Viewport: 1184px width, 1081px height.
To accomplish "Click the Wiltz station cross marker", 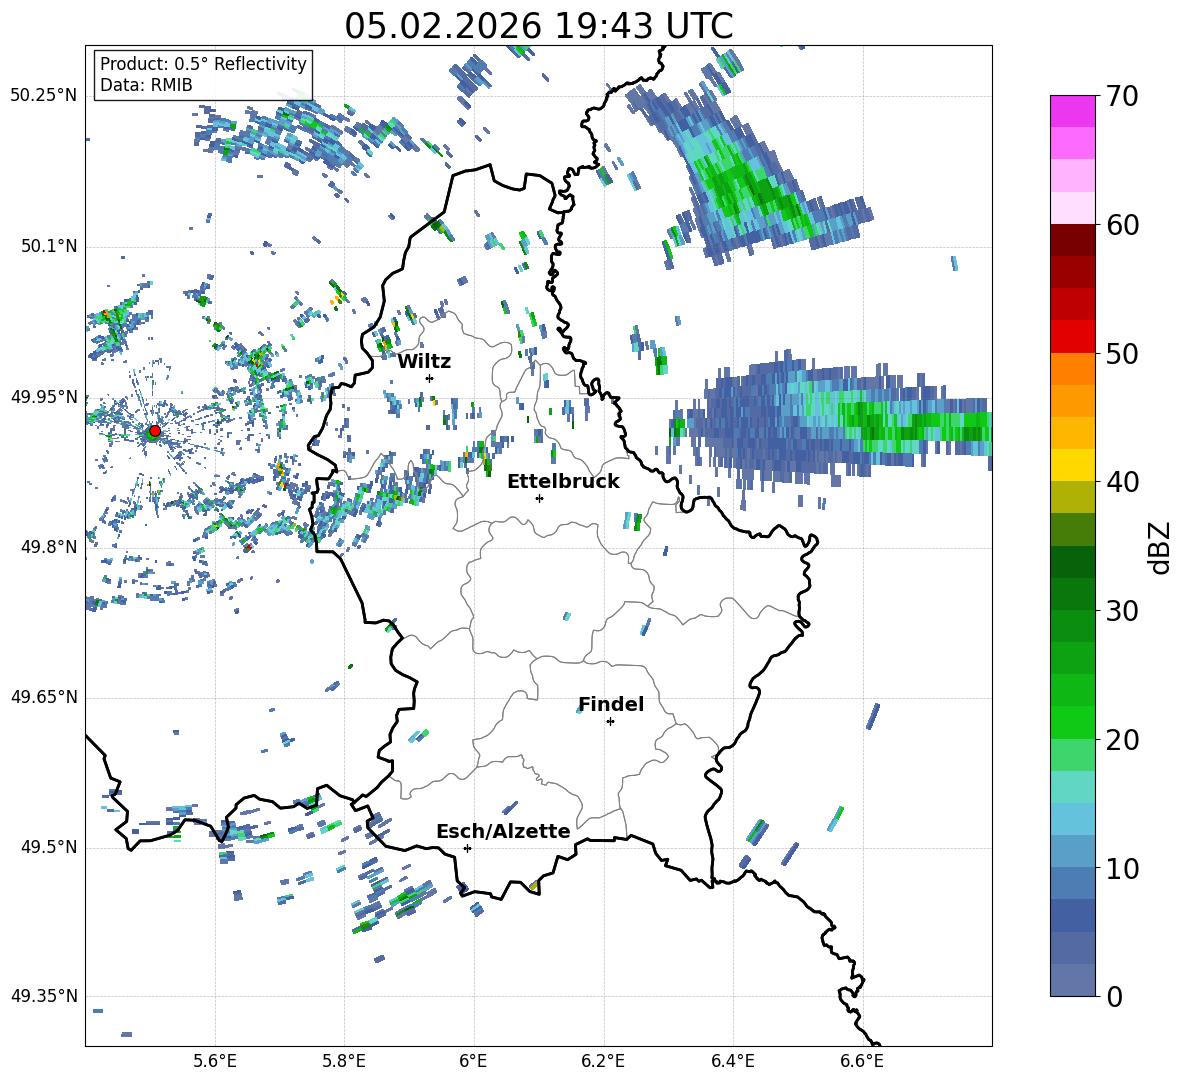I will tap(430, 378).
